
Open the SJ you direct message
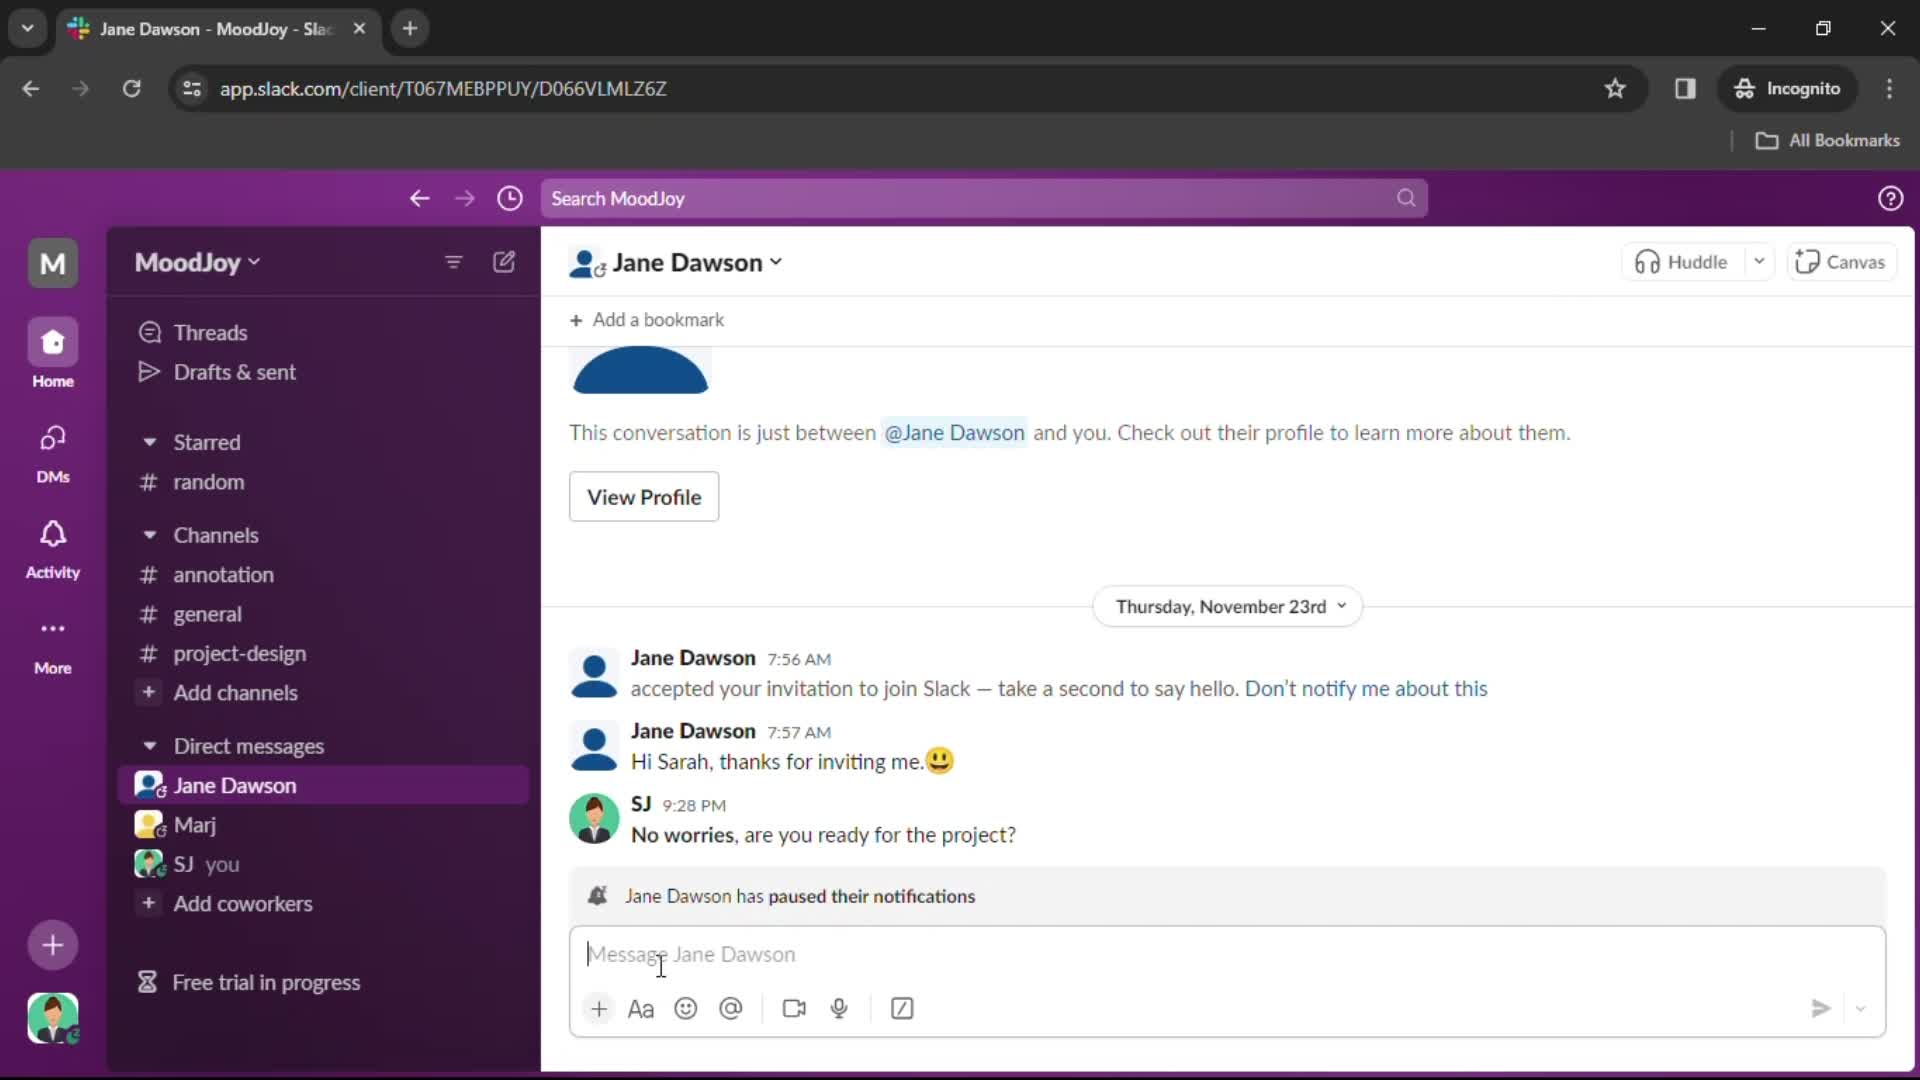coord(323,864)
